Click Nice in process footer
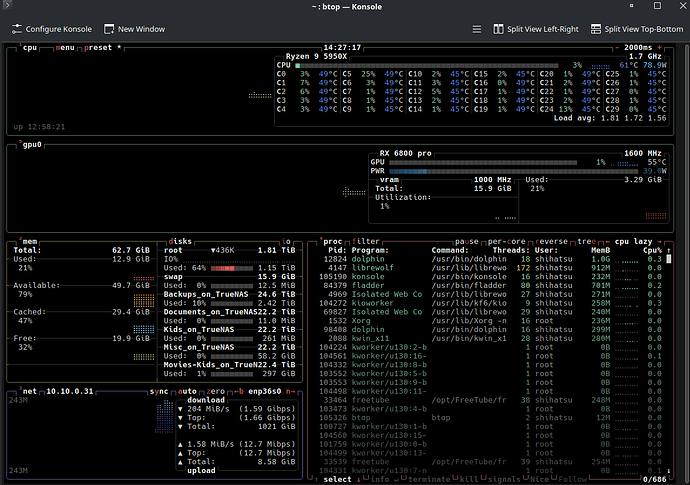Screen dimensions: 690x485 540,479
